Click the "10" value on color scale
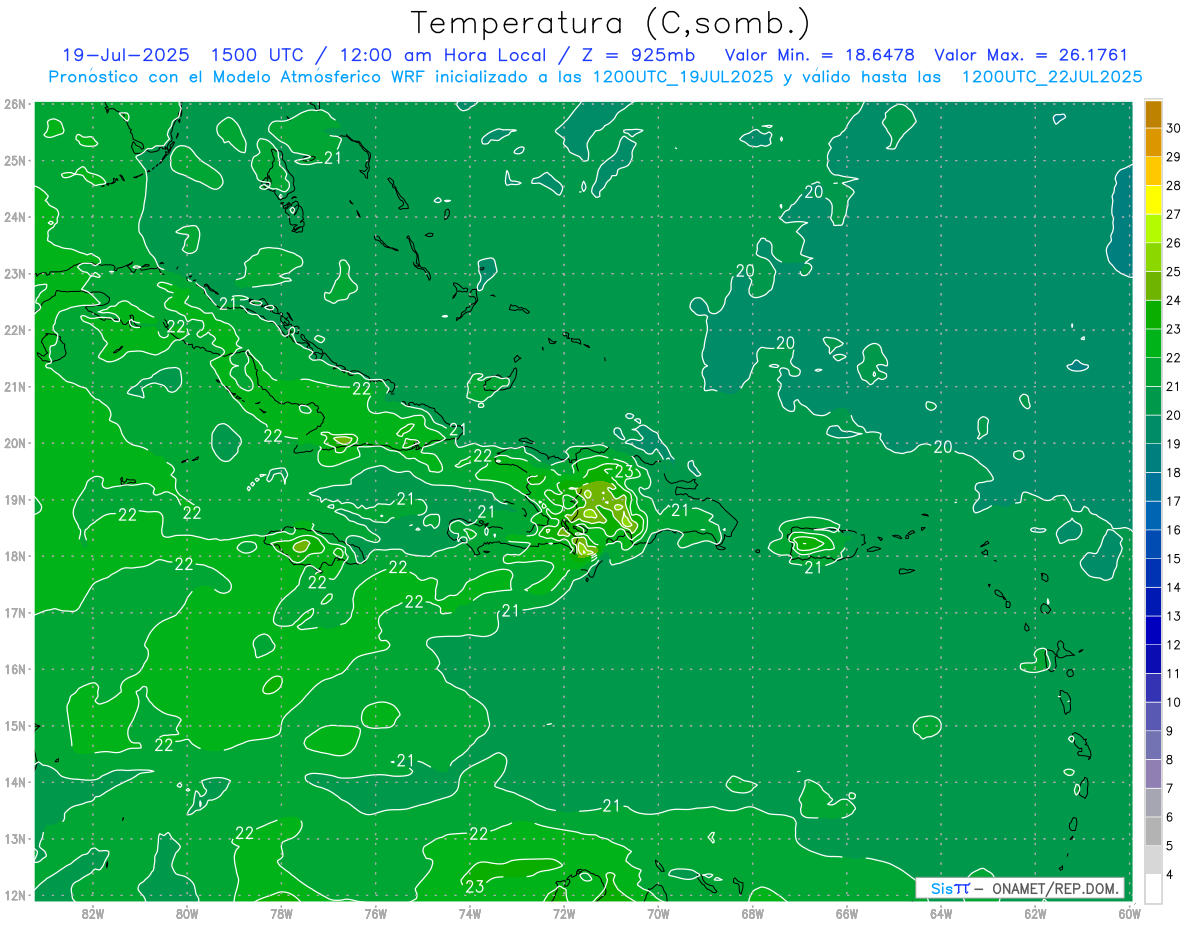Viewport: 1200px width, 927px height. tap(1174, 702)
